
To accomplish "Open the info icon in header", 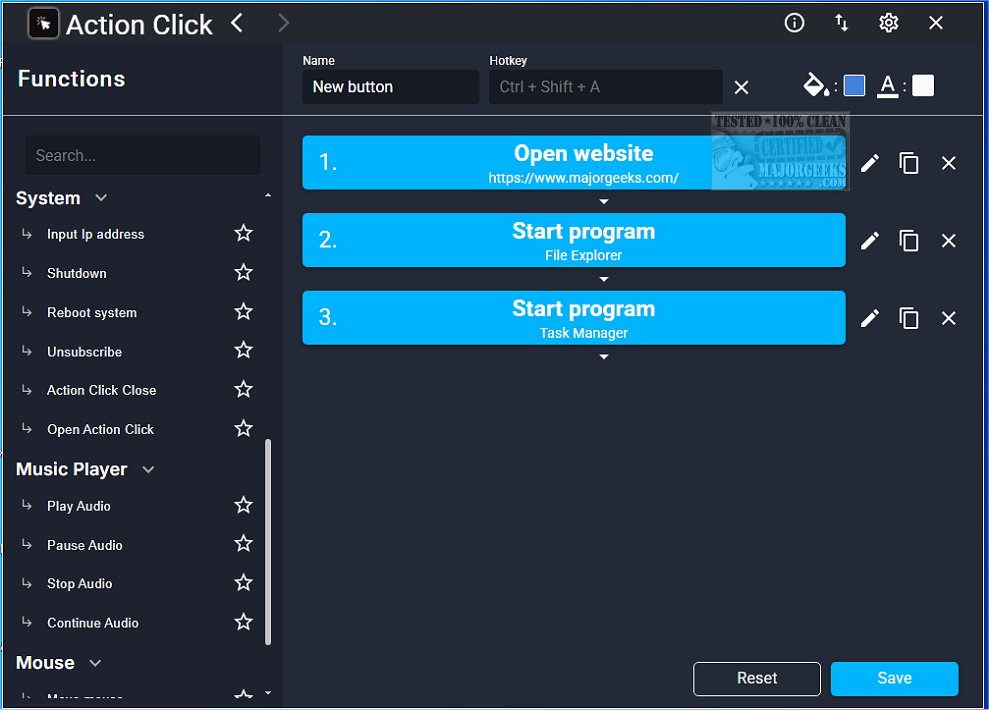I will pos(794,23).
